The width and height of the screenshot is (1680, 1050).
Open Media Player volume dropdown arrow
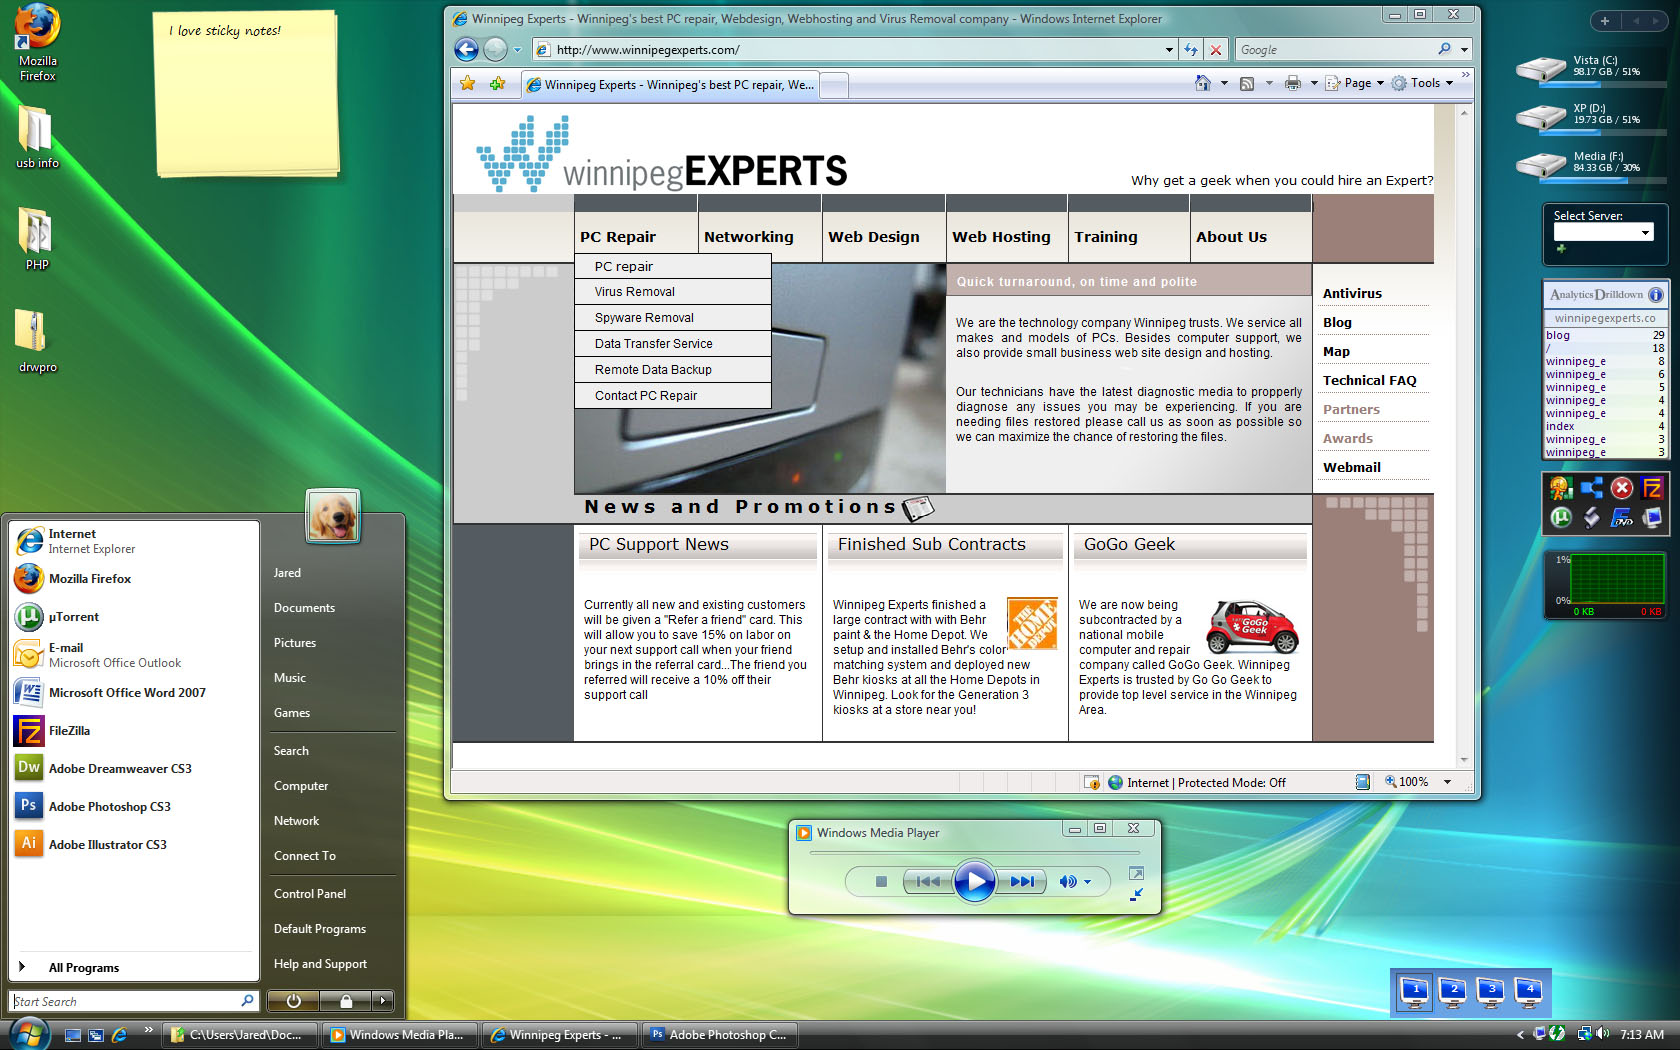click(x=1088, y=882)
